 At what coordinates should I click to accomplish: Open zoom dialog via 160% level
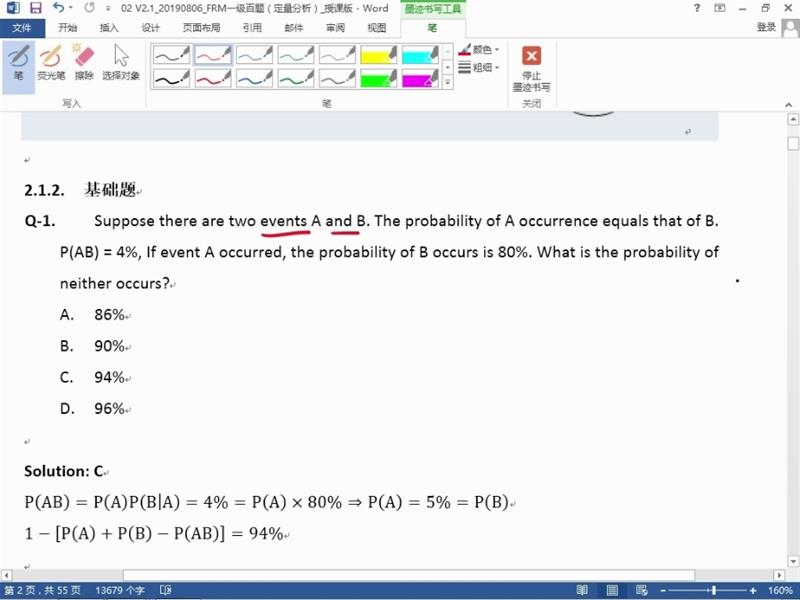pyautogui.click(x=780, y=590)
